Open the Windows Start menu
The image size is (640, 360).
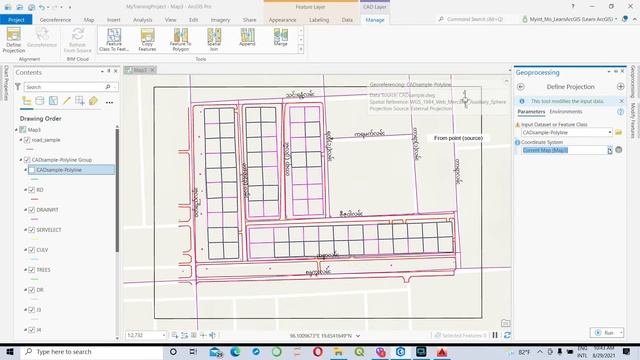[9, 351]
